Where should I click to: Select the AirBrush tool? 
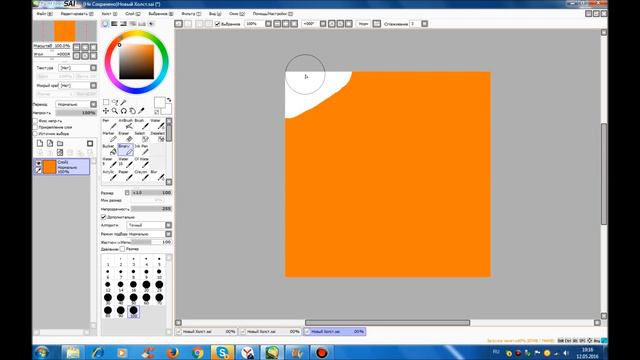tap(126, 124)
